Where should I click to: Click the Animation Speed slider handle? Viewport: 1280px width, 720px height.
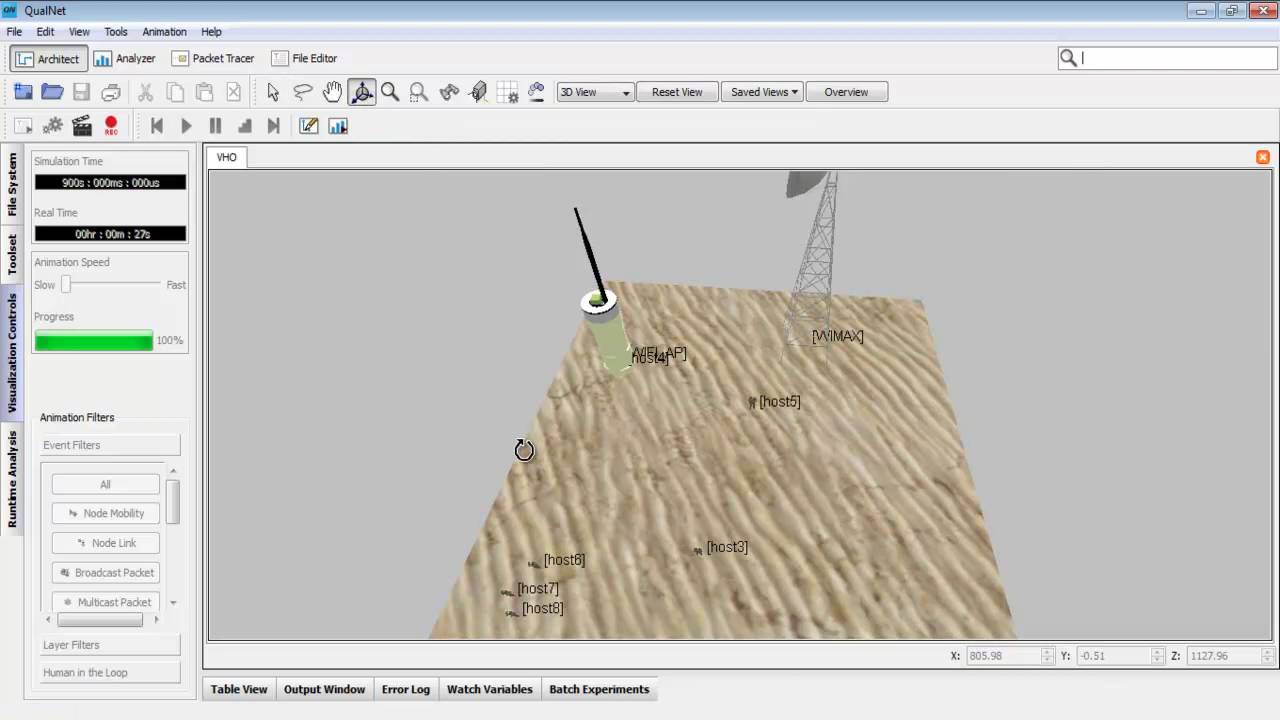point(67,284)
